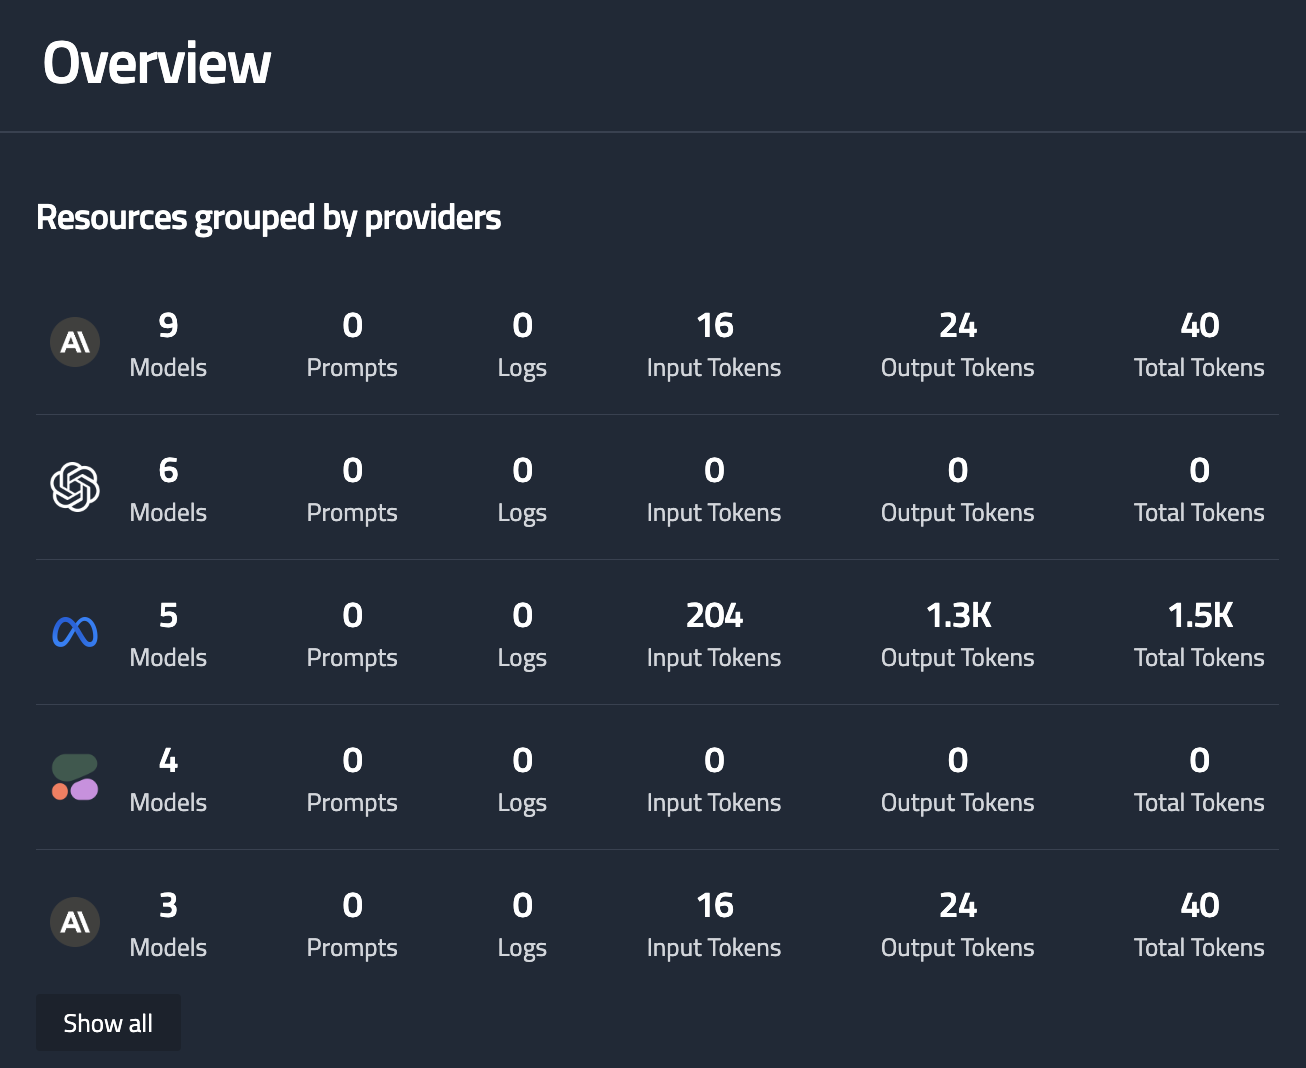Viewport: 1306px width, 1068px height.
Task: Click the Resources grouped by providers heading
Action: pos(268,217)
